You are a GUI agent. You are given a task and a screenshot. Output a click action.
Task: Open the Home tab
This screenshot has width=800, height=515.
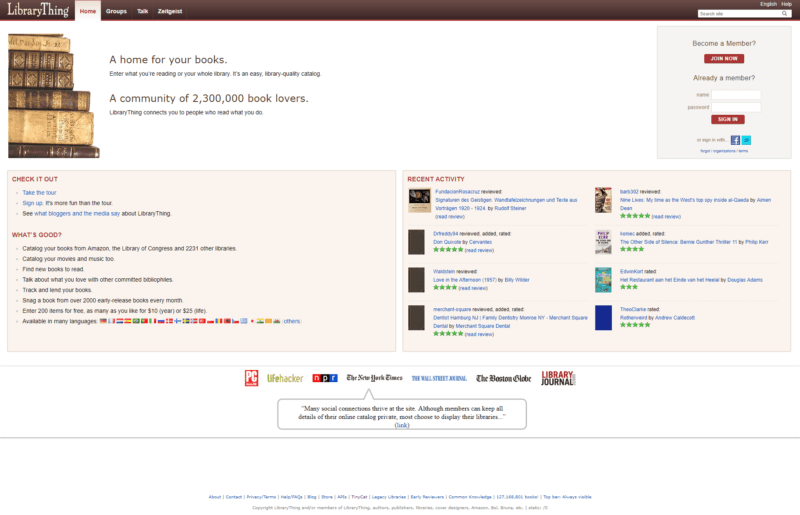(x=88, y=11)
